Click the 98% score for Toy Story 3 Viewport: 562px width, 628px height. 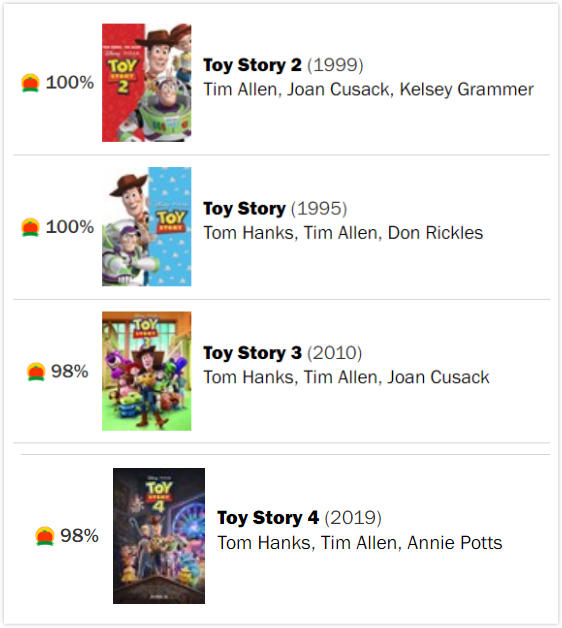pyautogui.click(x=70, y=371)
